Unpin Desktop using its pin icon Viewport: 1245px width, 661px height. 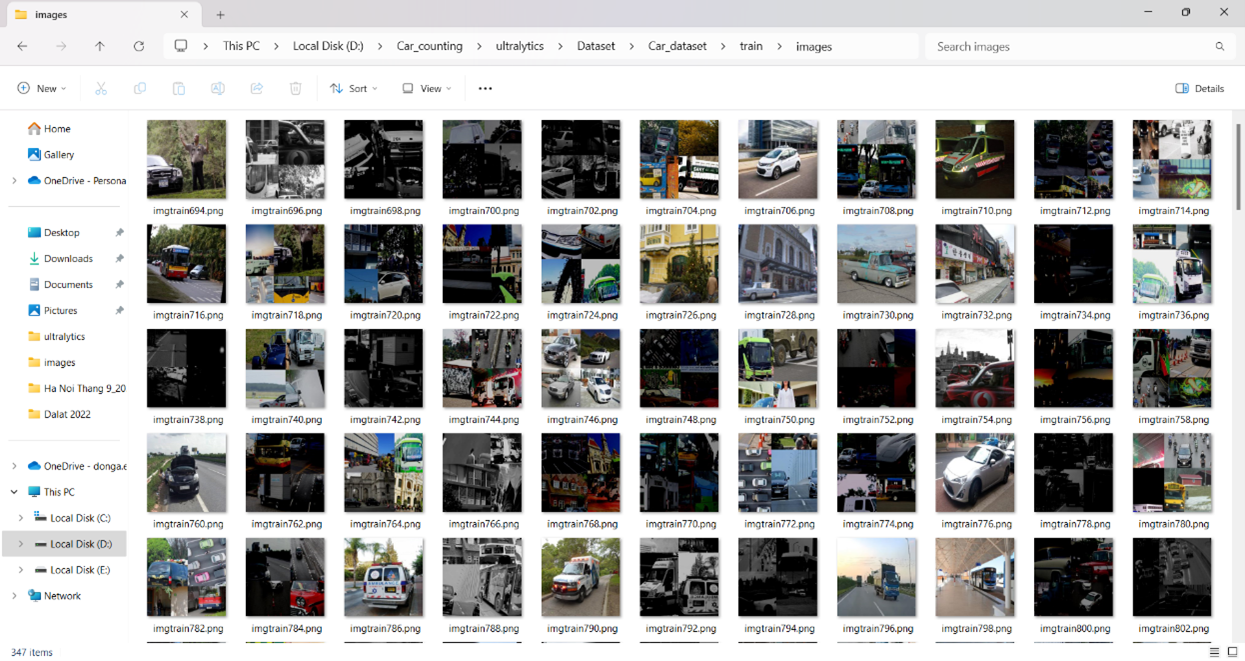coord(119,233)
